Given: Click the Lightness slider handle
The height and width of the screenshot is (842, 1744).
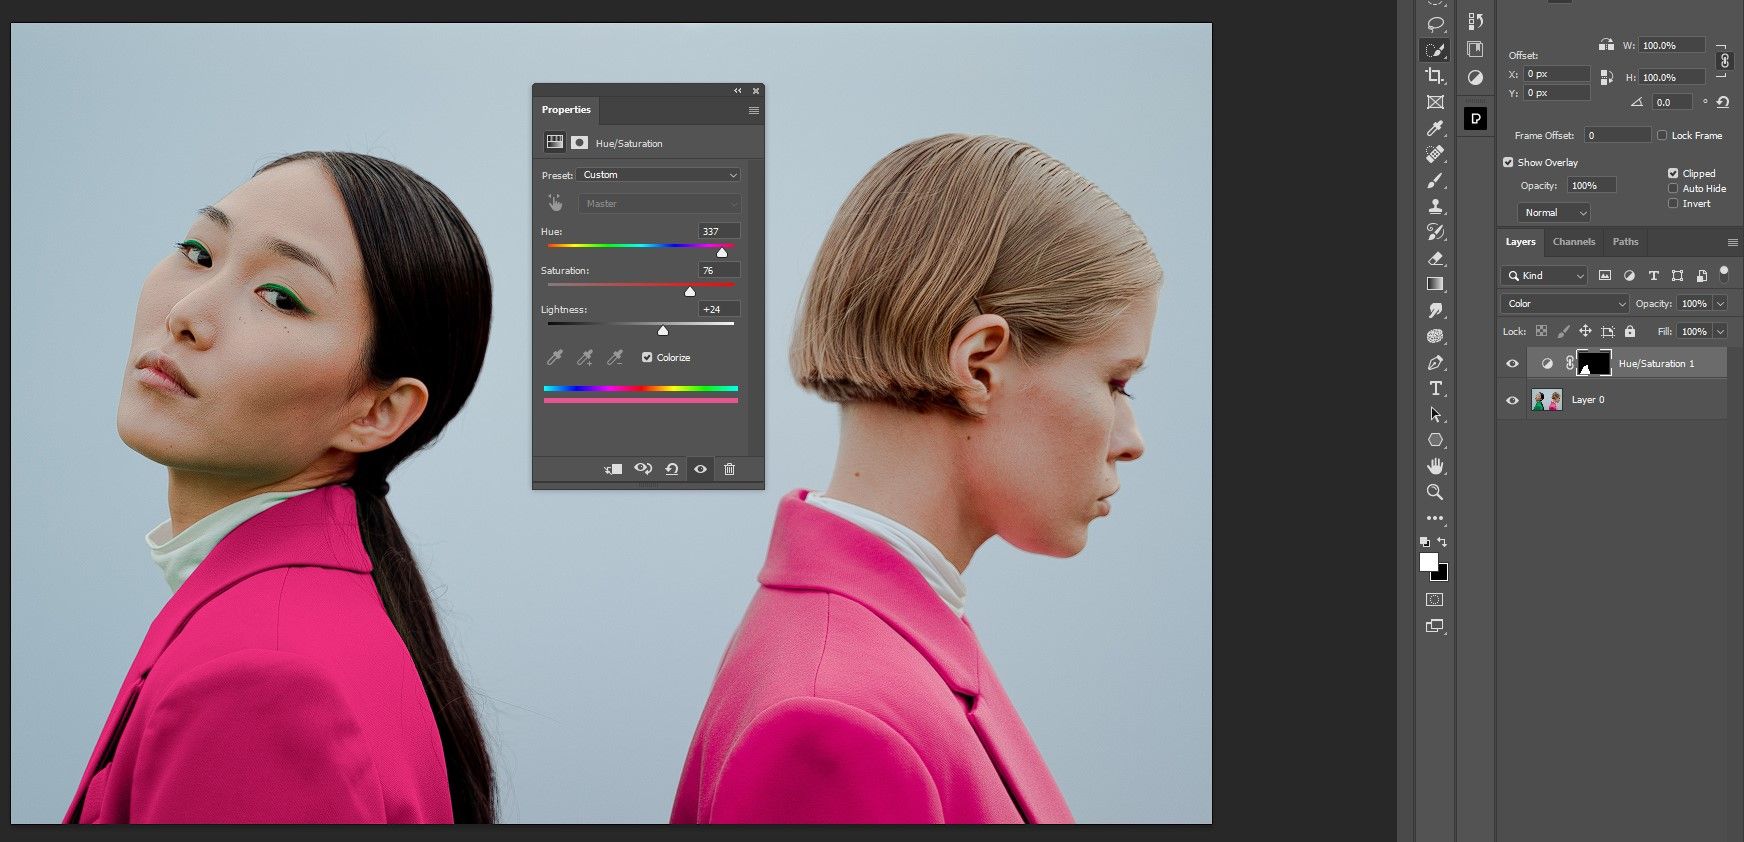Looking at the screenshot, I should pos(663,330).
